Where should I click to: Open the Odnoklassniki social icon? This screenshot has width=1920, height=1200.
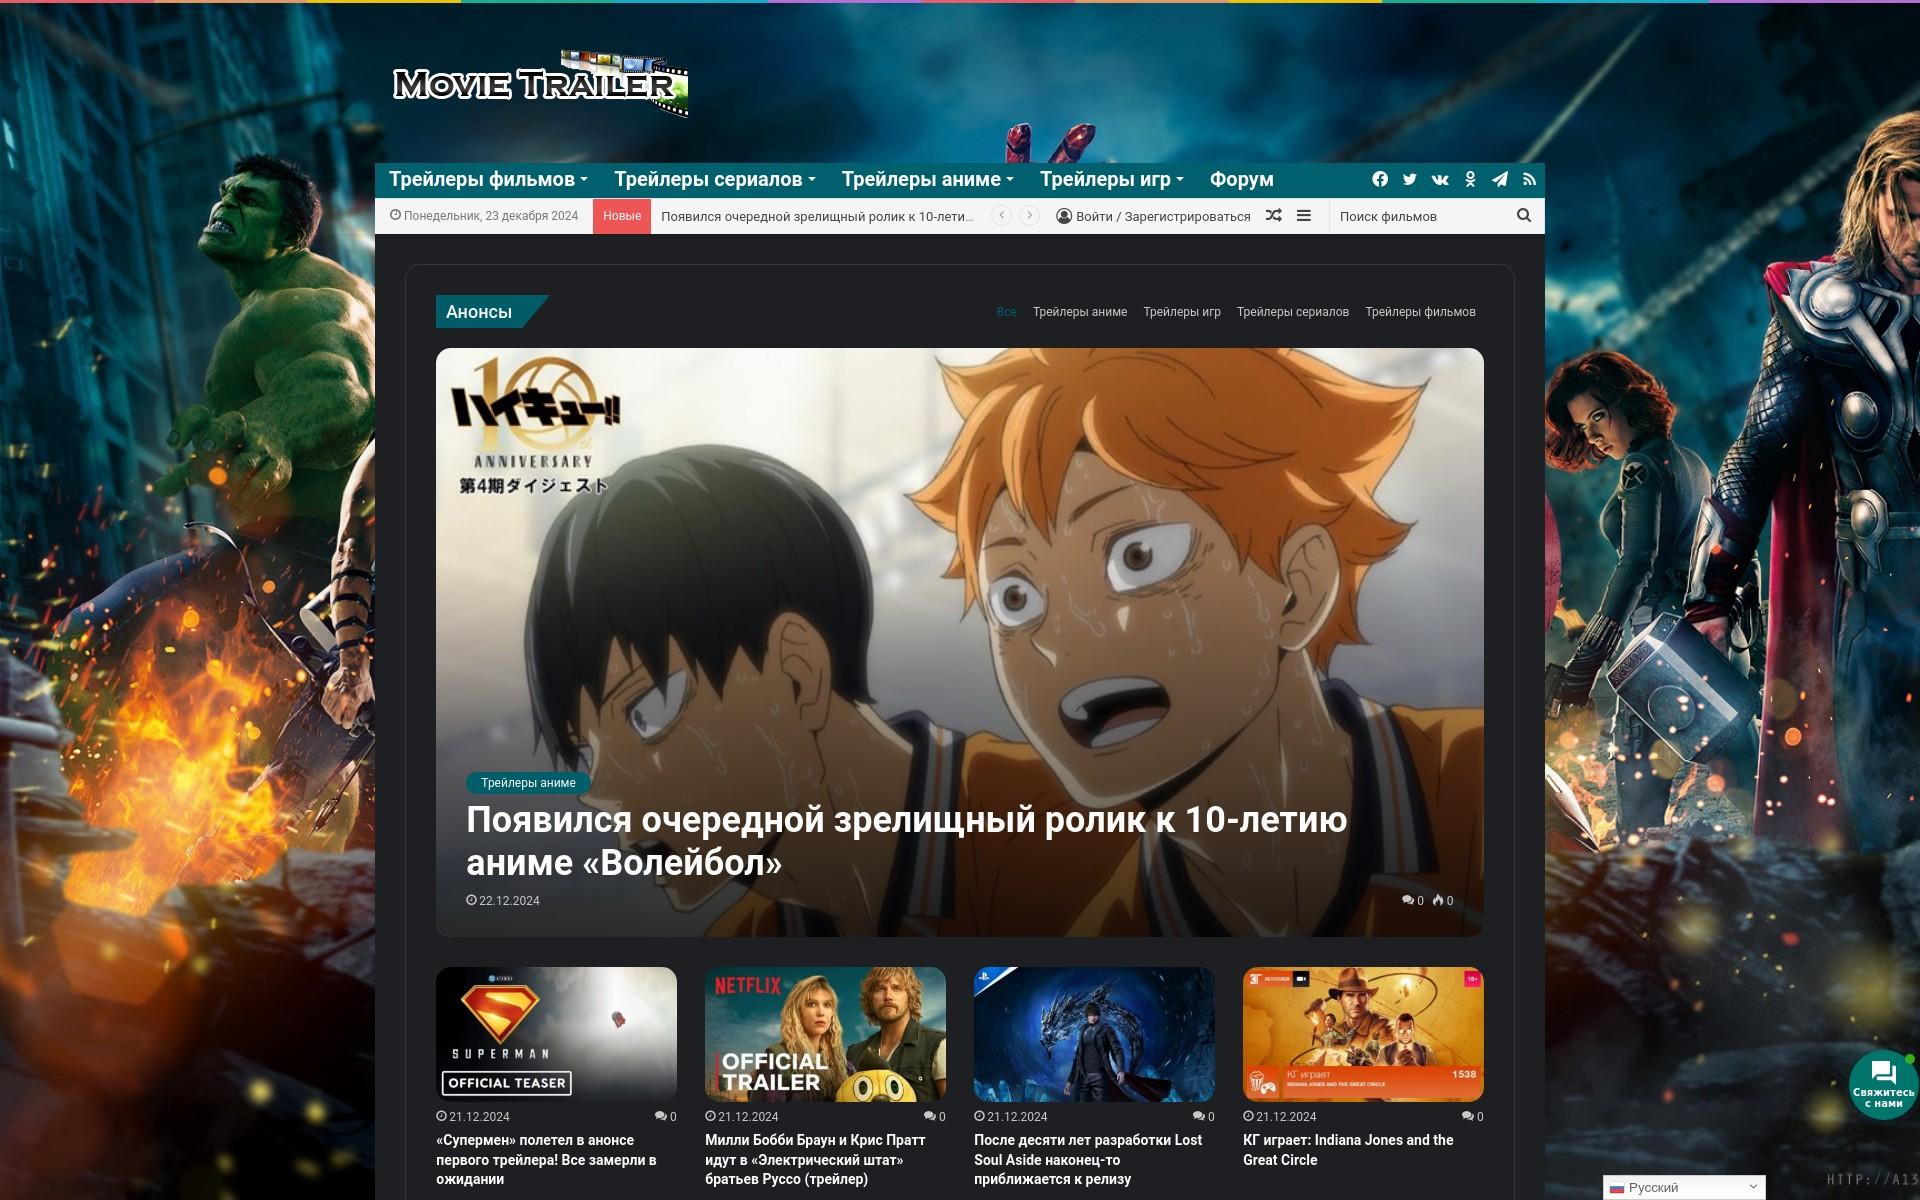[1470, 179]
